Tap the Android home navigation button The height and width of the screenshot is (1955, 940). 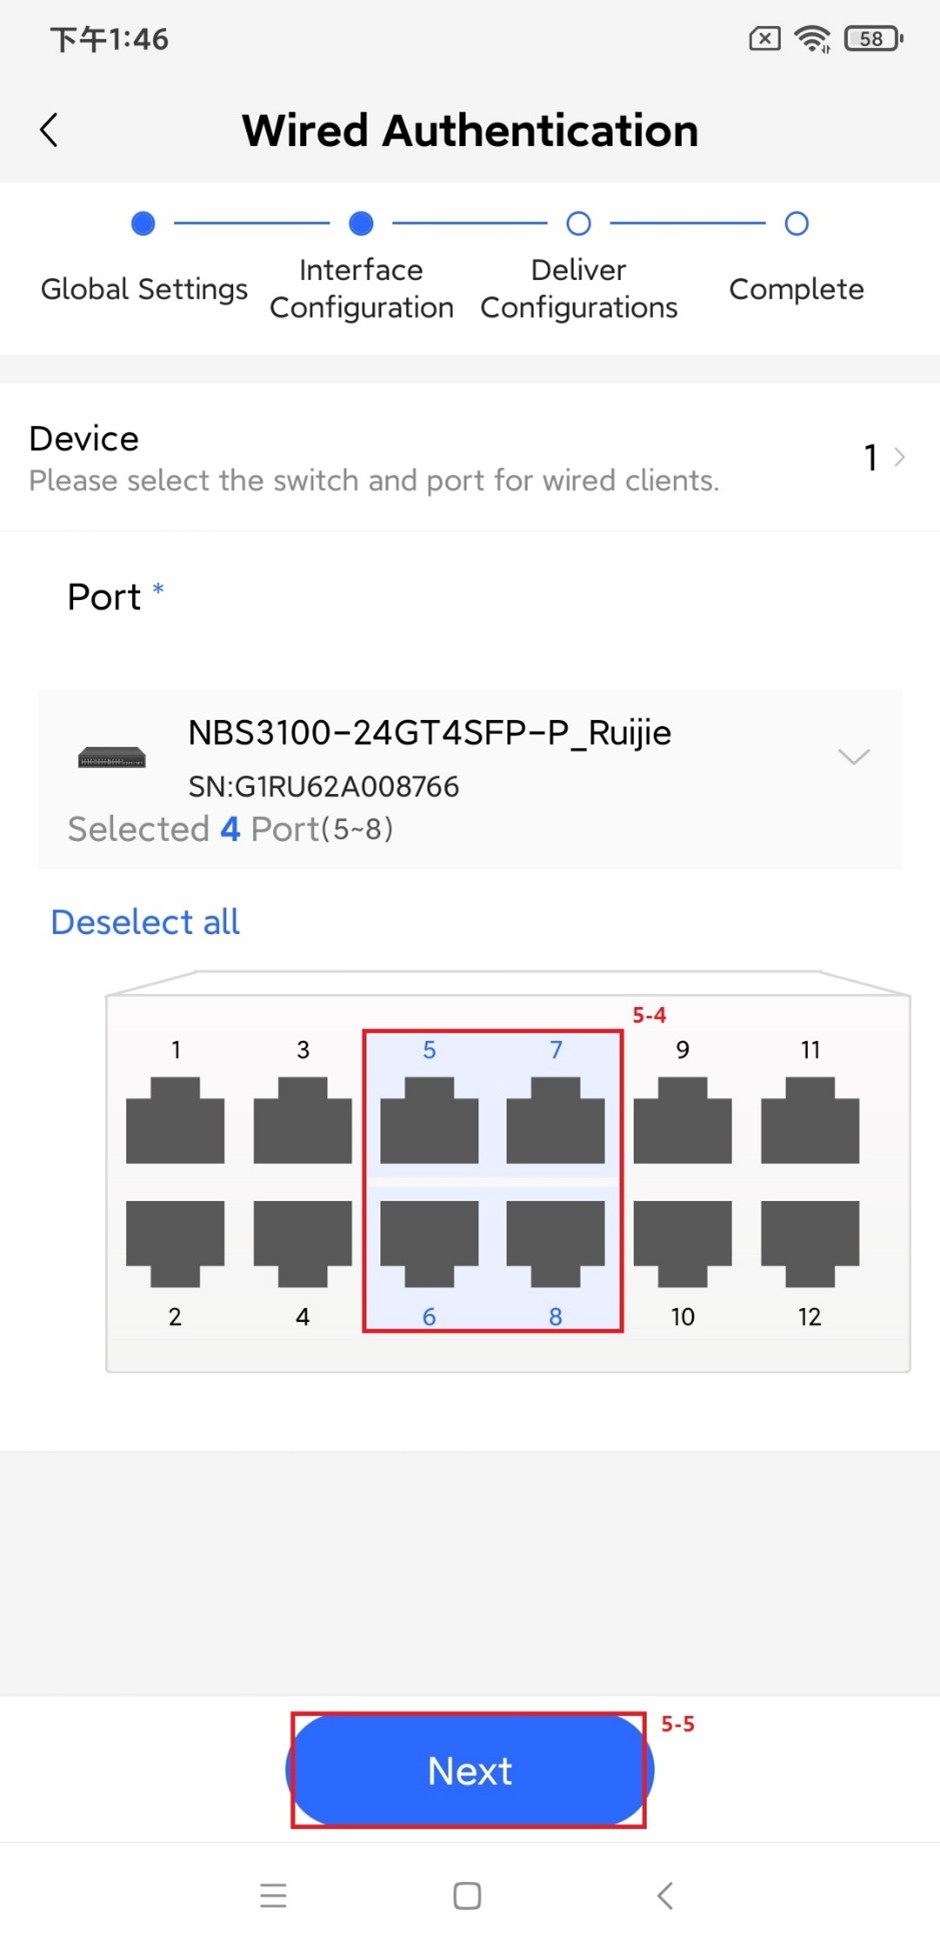(467, 1896)
